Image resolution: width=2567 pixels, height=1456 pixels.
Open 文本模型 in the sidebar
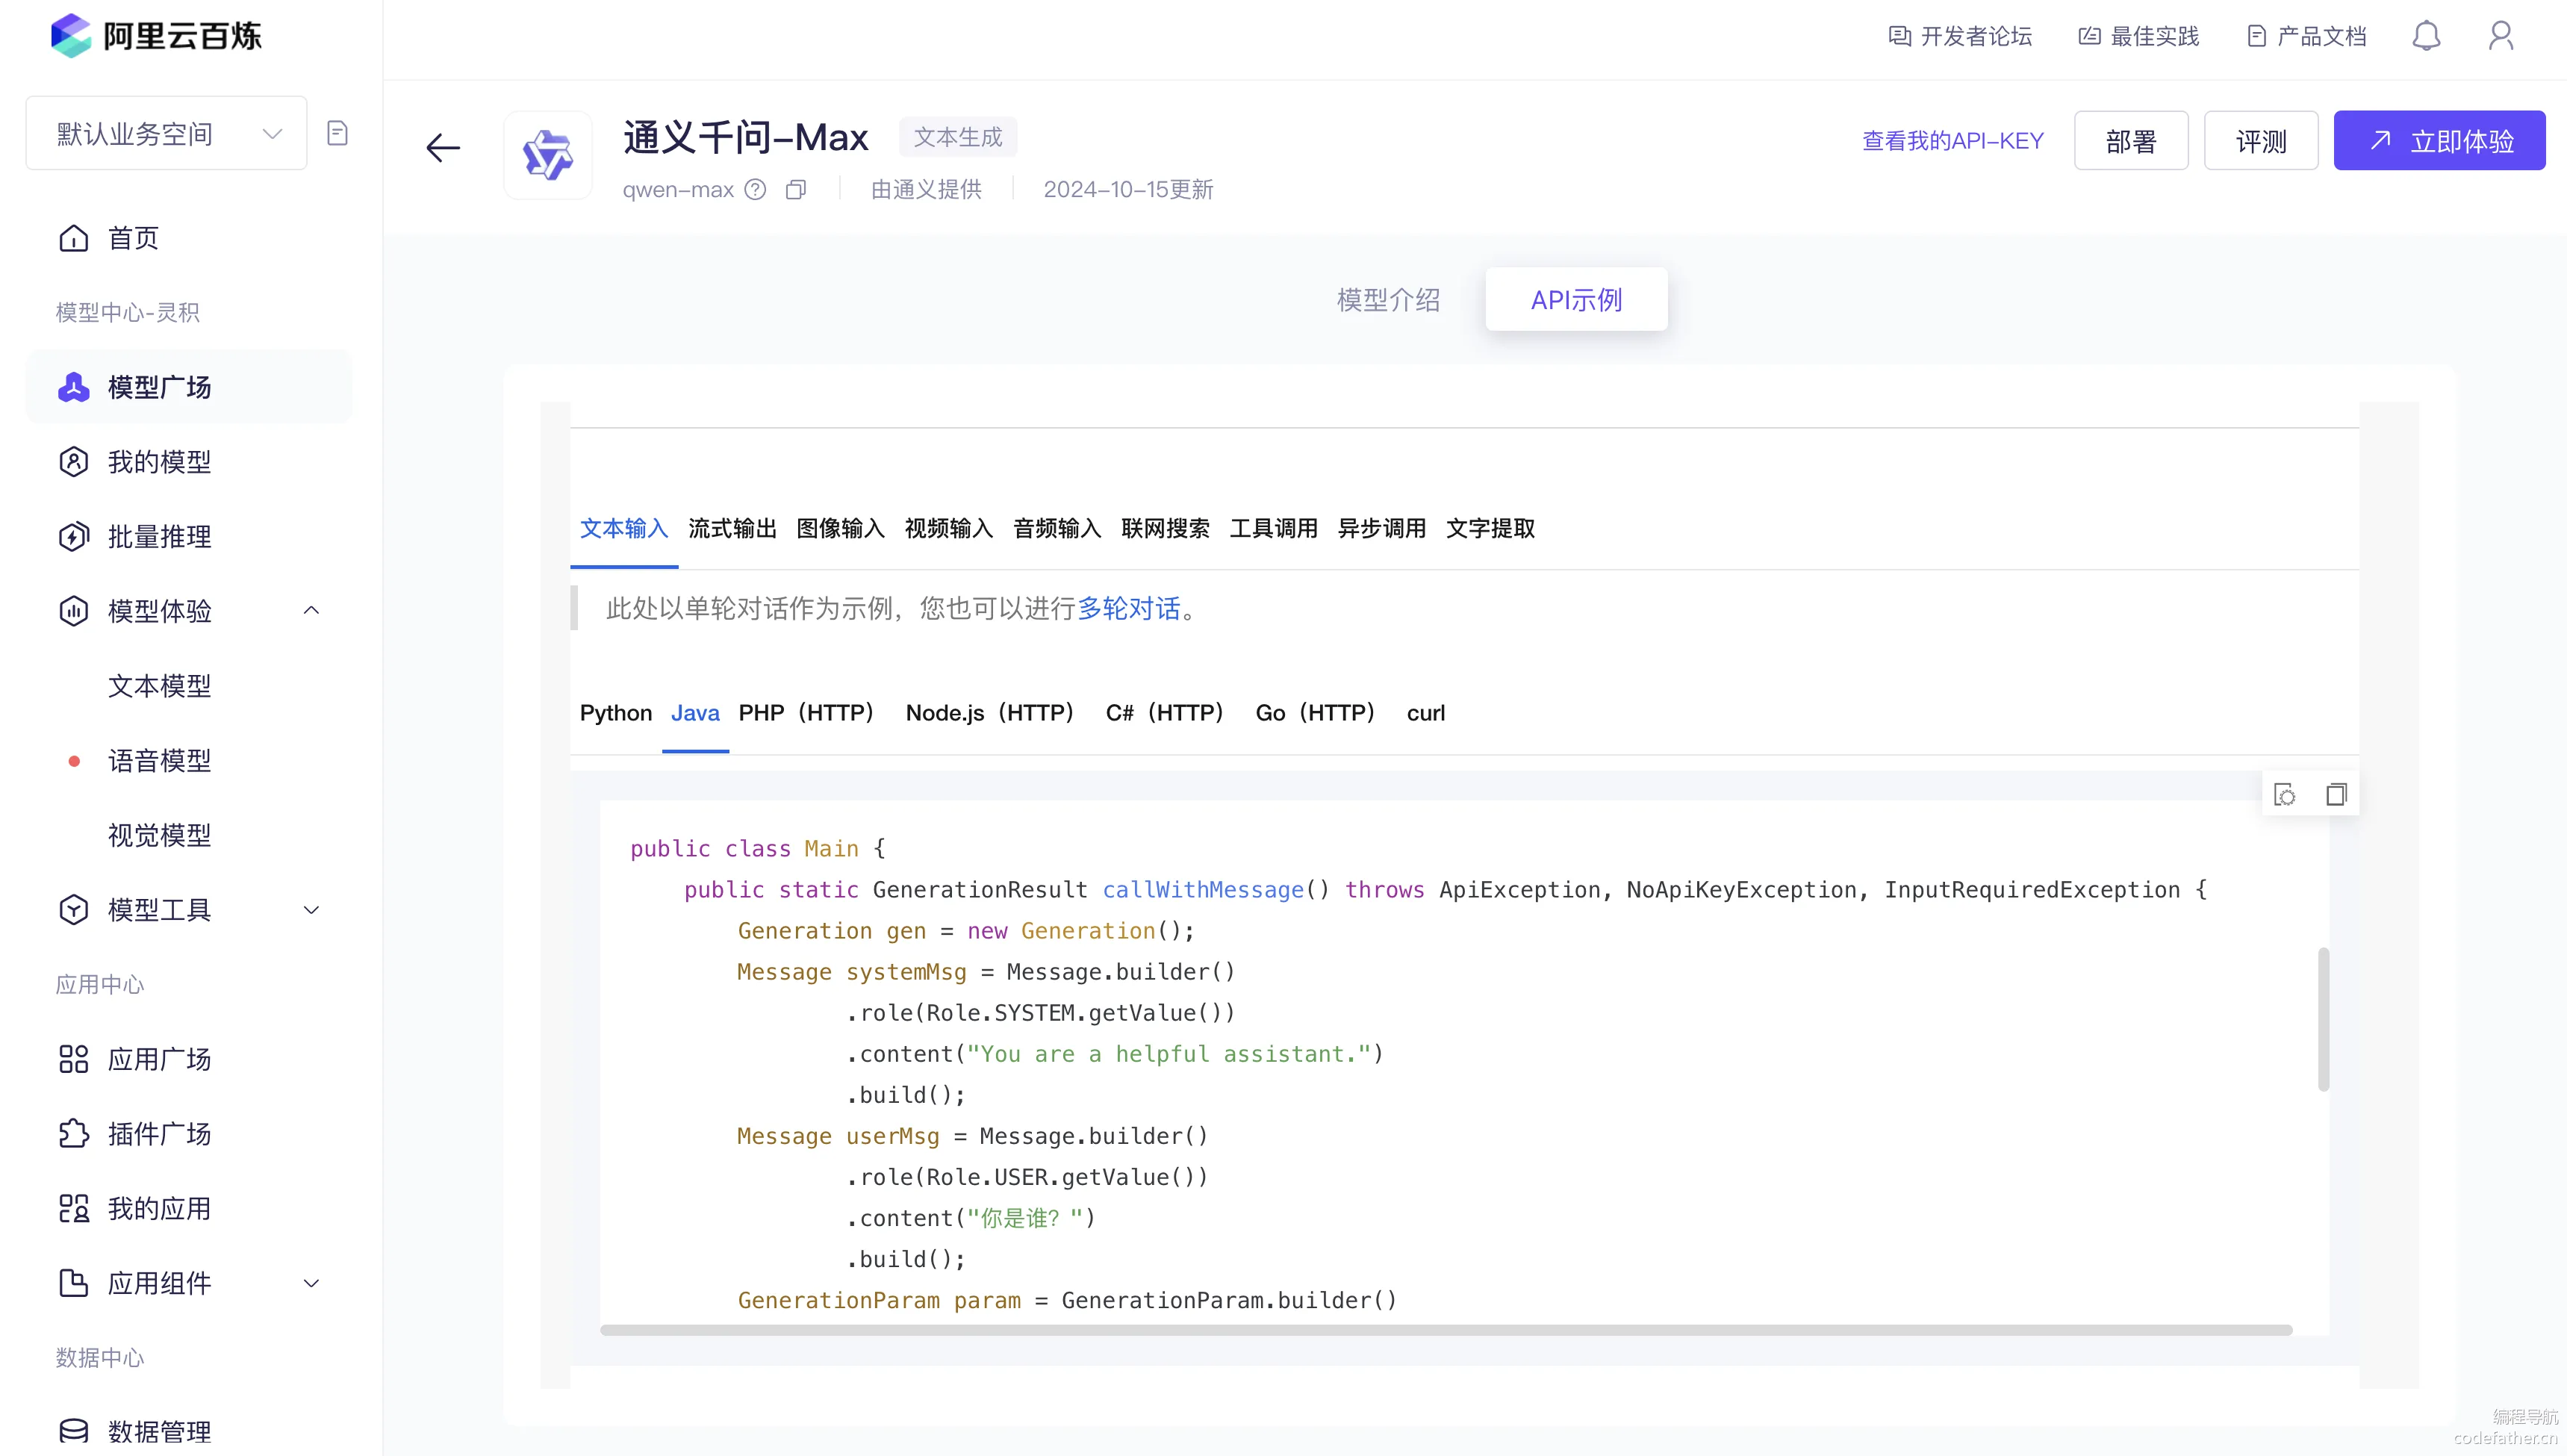160,686
